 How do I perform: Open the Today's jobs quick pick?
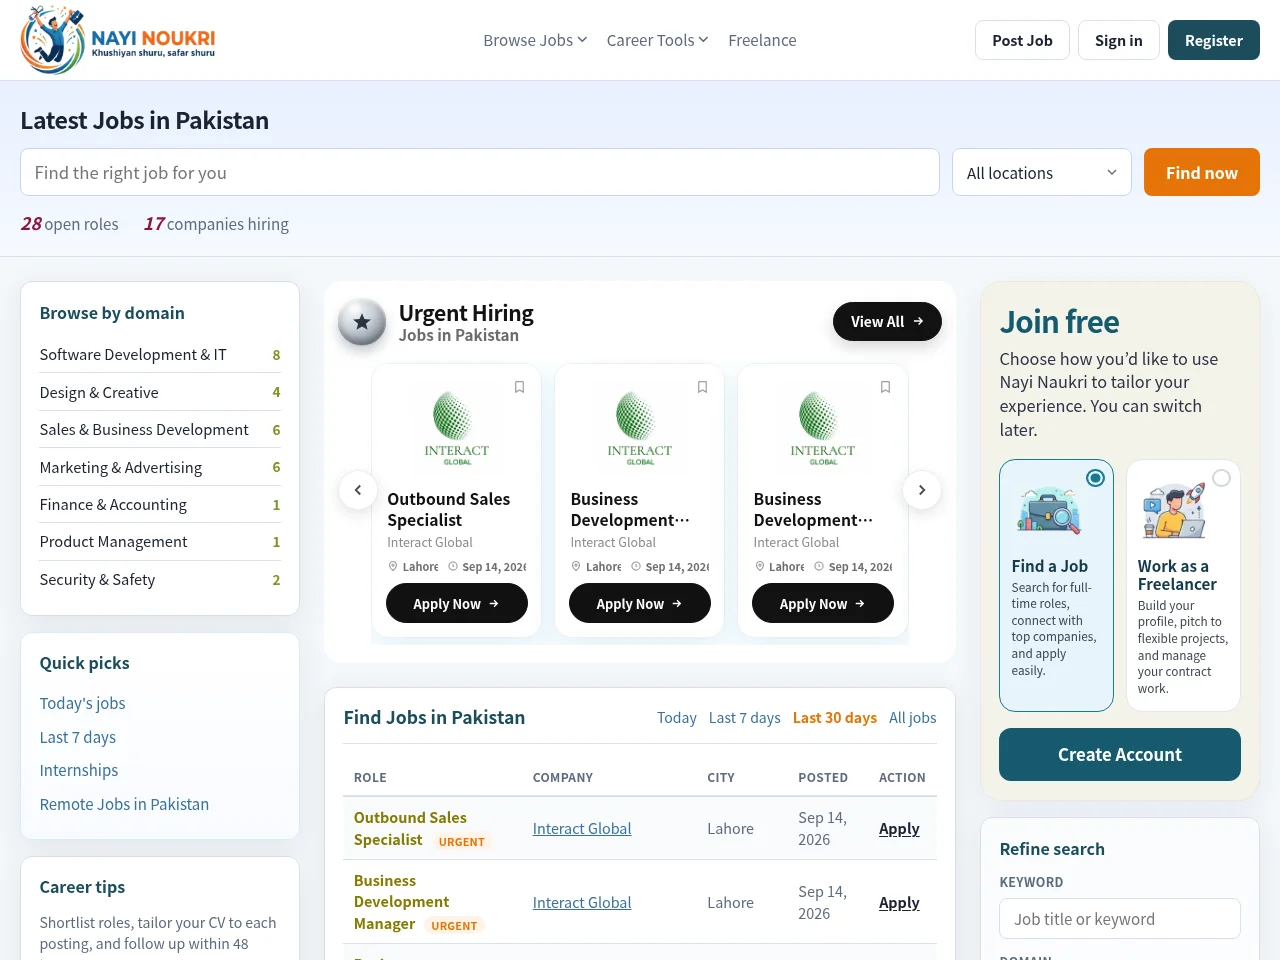pyautogui.click(x=82, y=703)
